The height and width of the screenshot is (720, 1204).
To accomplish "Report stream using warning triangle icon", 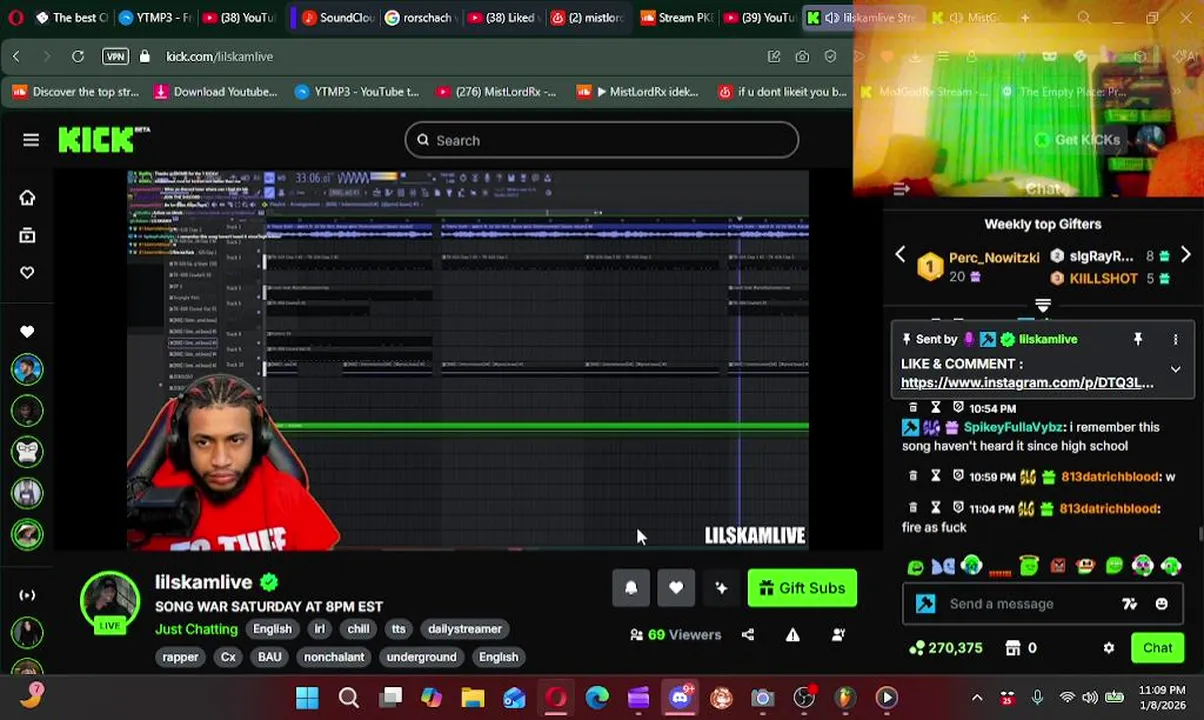I will pos(792,634).
